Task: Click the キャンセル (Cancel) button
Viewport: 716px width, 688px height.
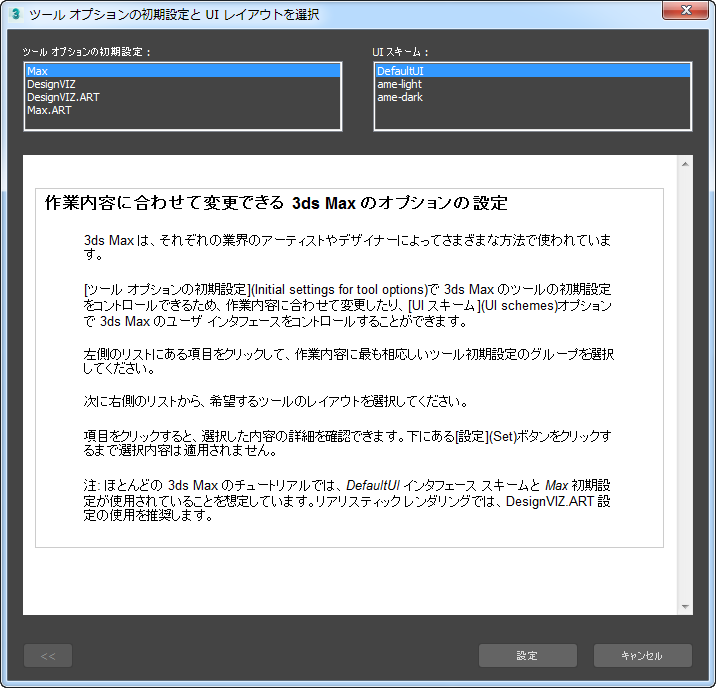Action: (642, 656)
